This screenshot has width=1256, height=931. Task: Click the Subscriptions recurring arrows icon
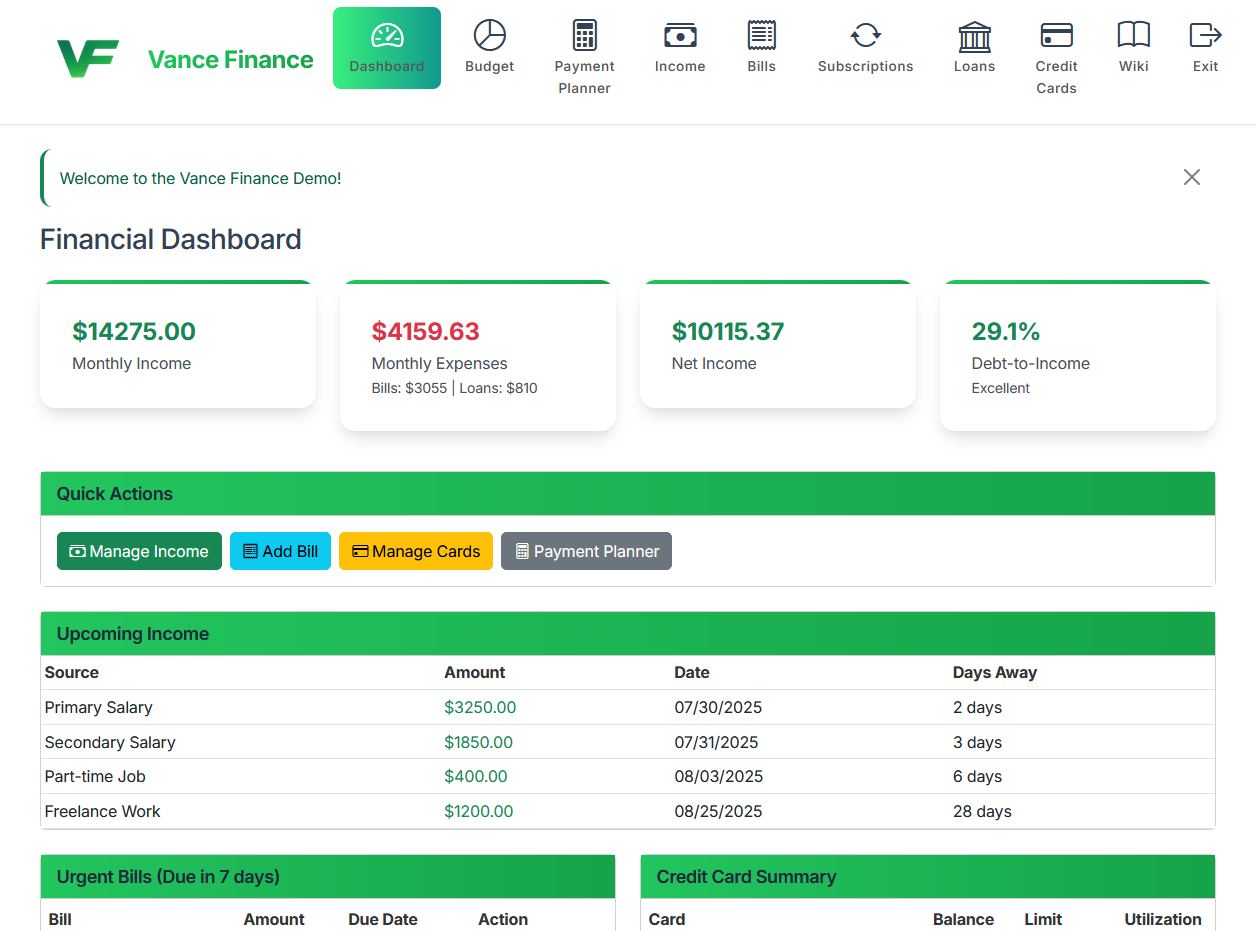[865, 33]
